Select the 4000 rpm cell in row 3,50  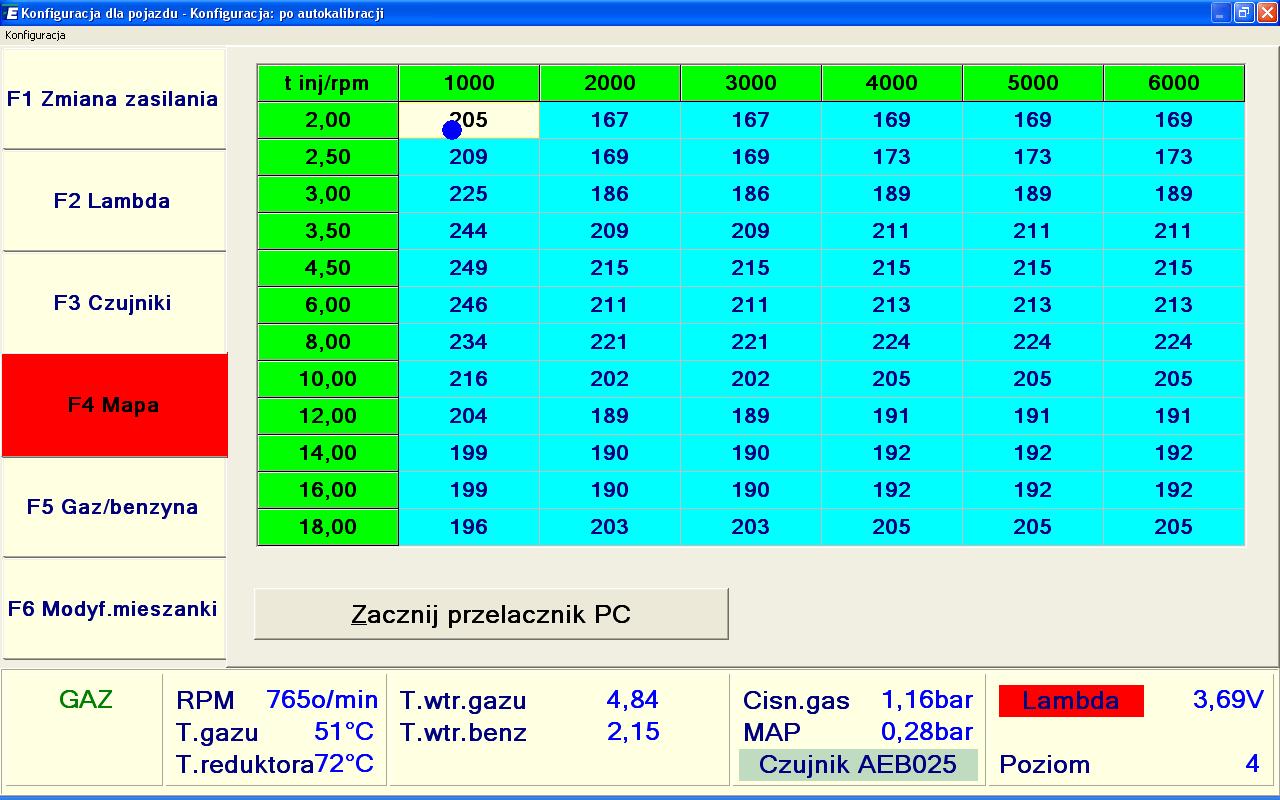tap(892, 231)
